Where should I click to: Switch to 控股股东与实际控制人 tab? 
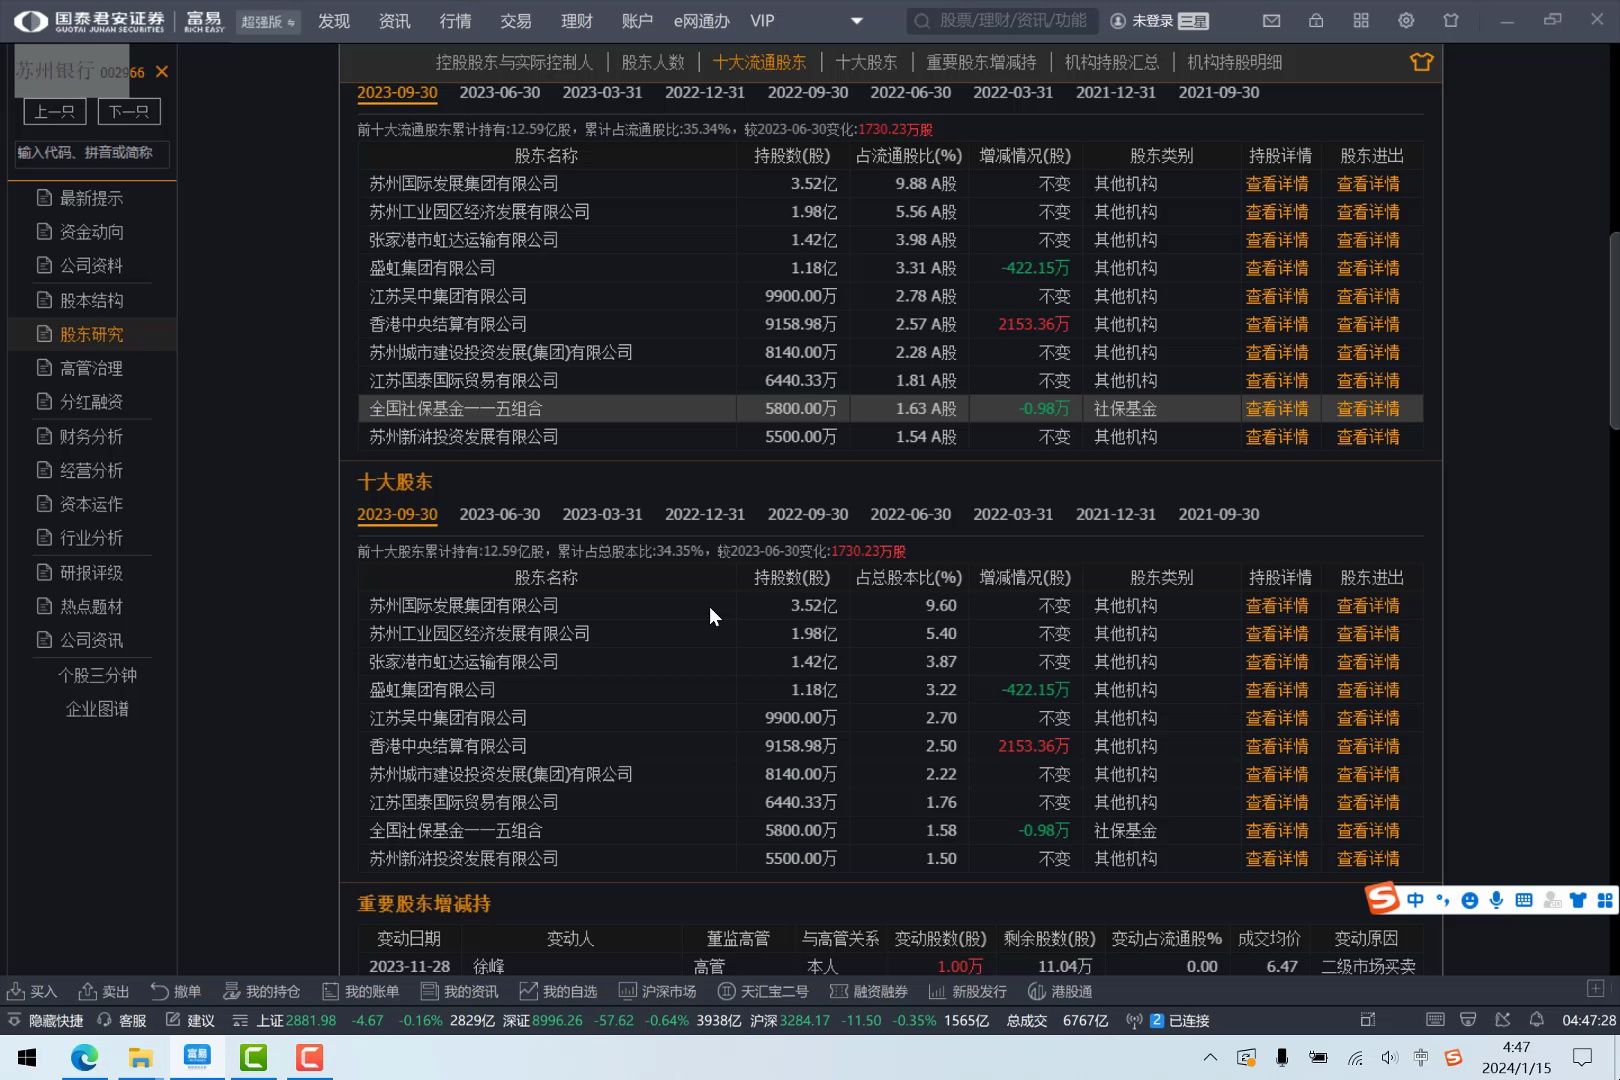[514, 62]
